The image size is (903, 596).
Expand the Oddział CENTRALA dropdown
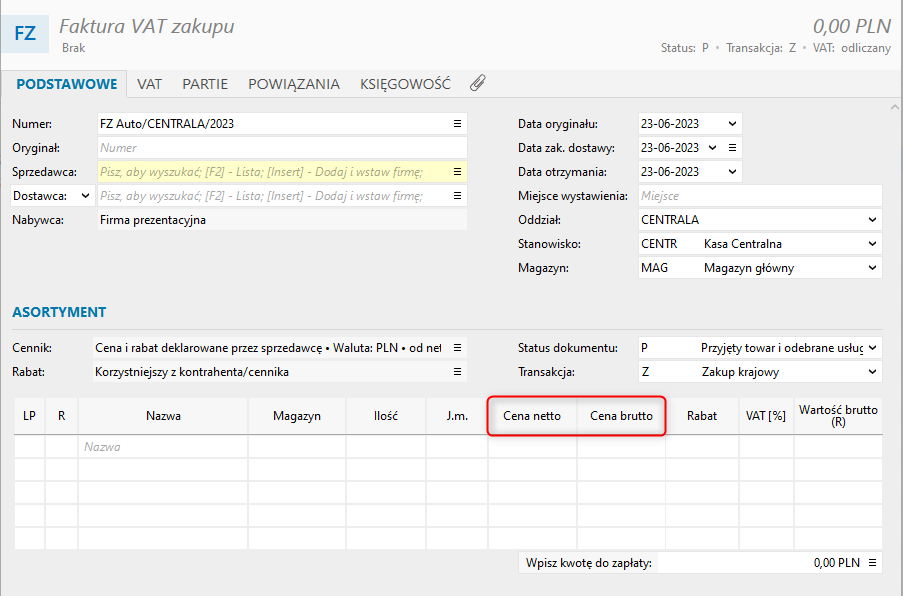point(873,220)
